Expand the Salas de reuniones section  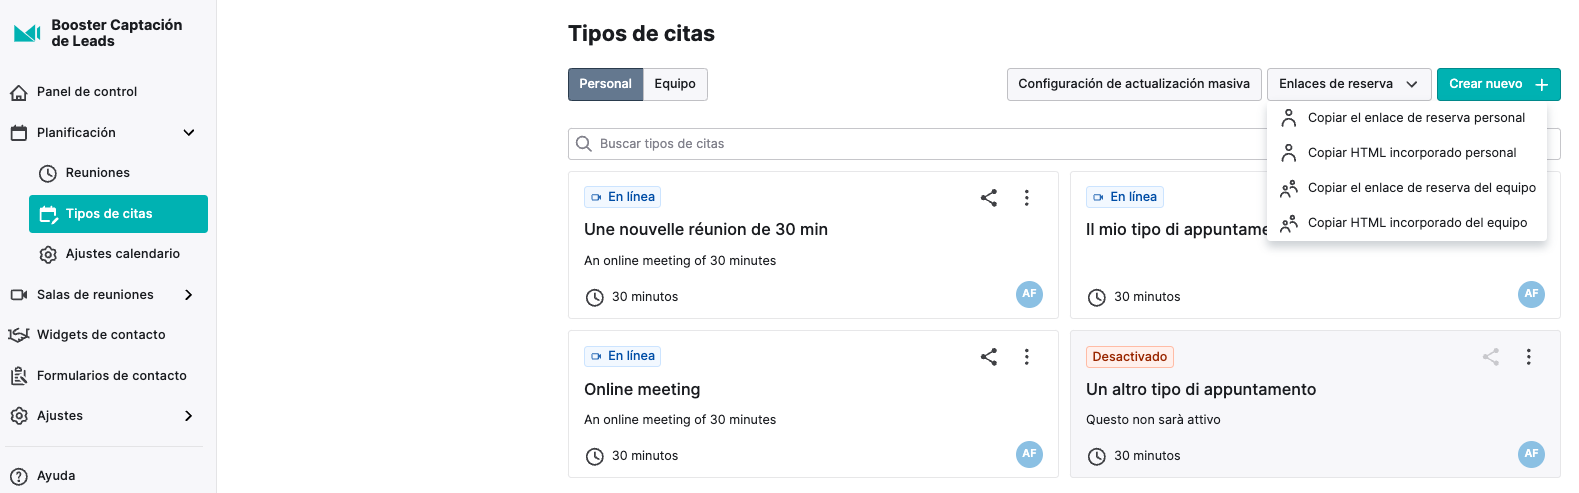[x=189, y=295]
